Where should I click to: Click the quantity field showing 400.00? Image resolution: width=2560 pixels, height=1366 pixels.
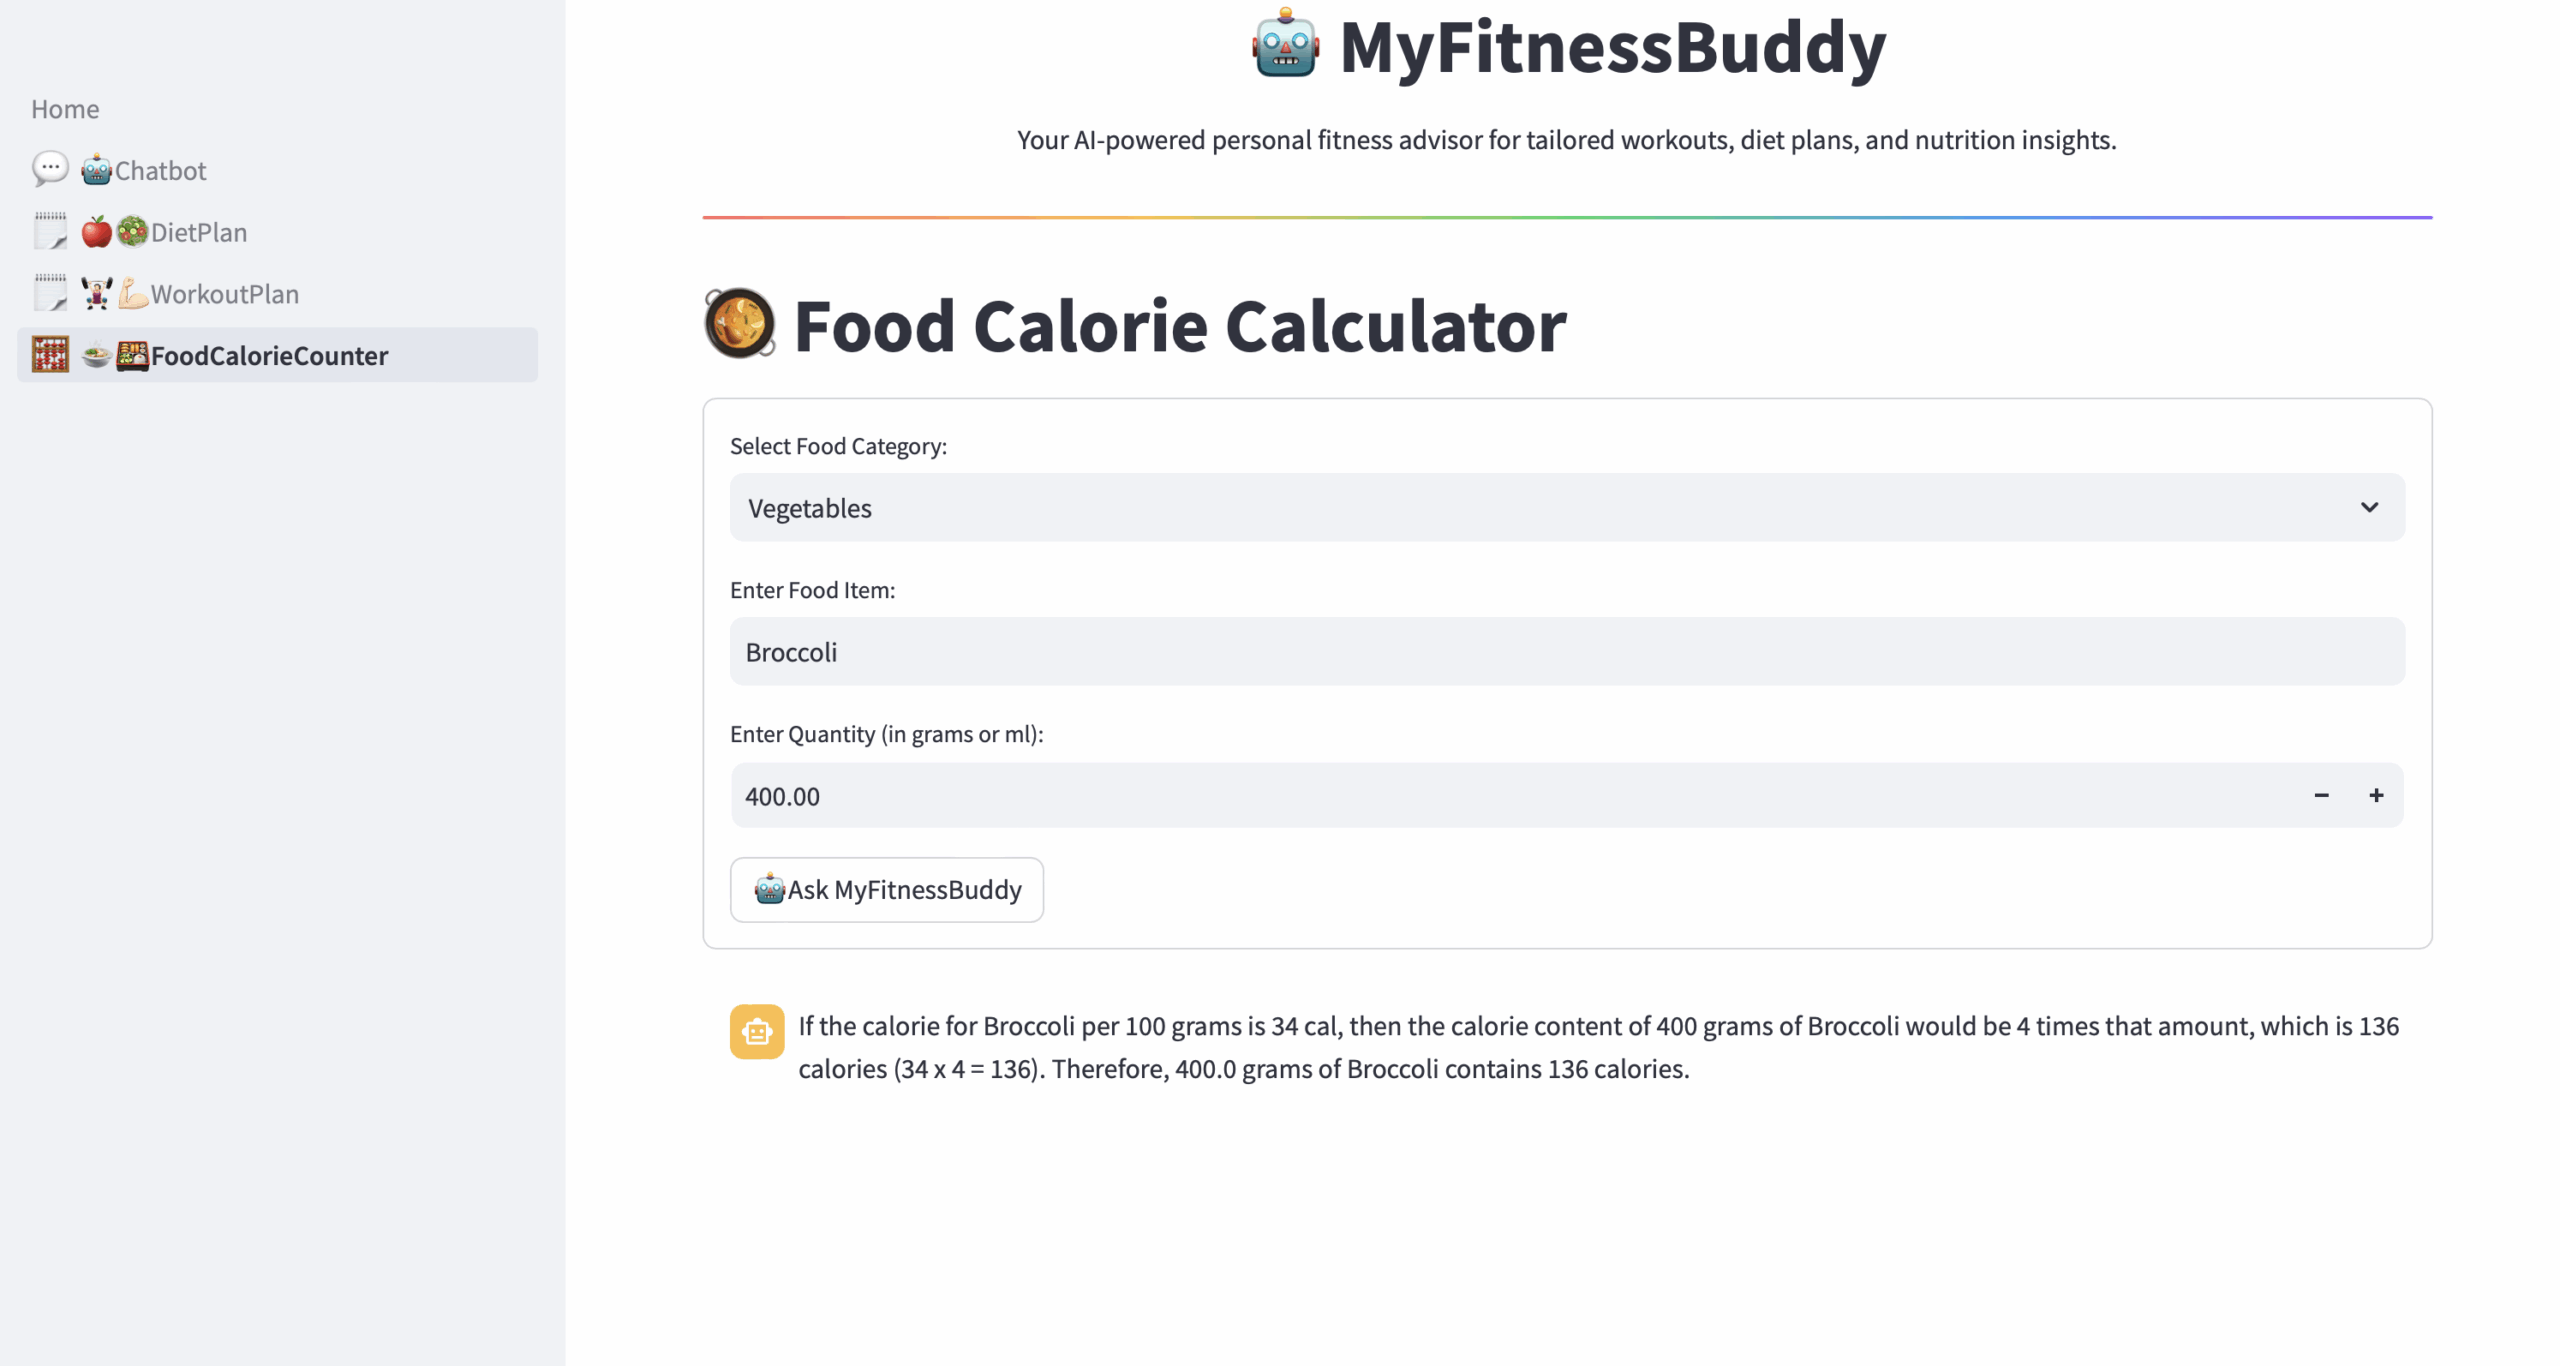[x=1510, y=795]
